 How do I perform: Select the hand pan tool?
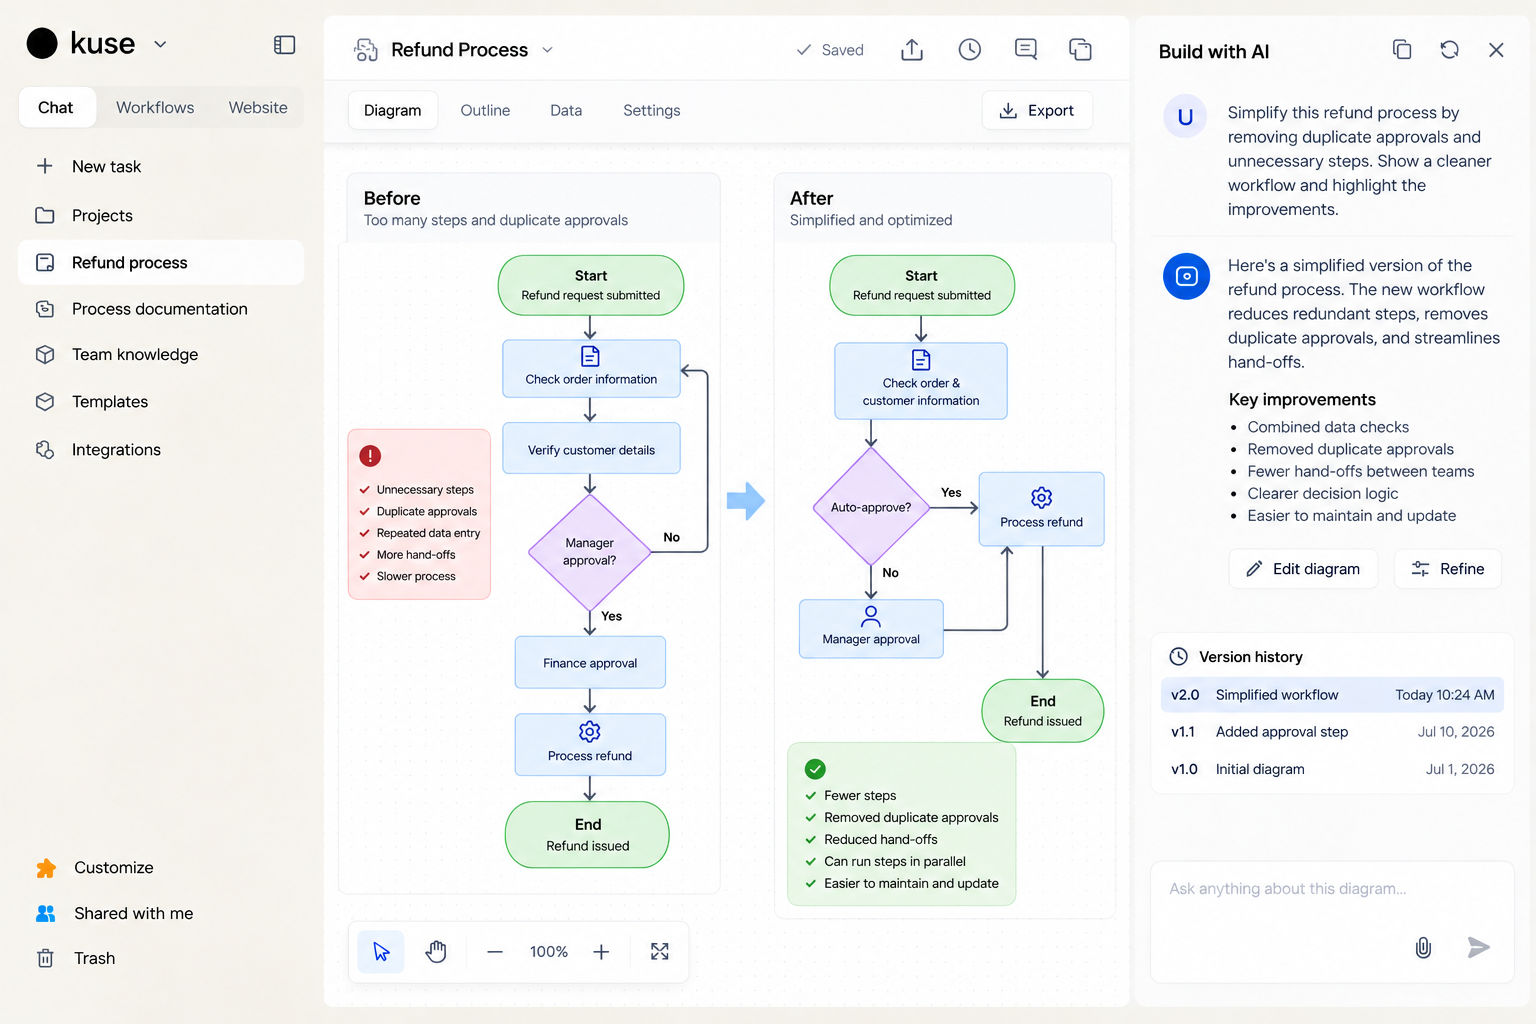click(x=436, y=951)
